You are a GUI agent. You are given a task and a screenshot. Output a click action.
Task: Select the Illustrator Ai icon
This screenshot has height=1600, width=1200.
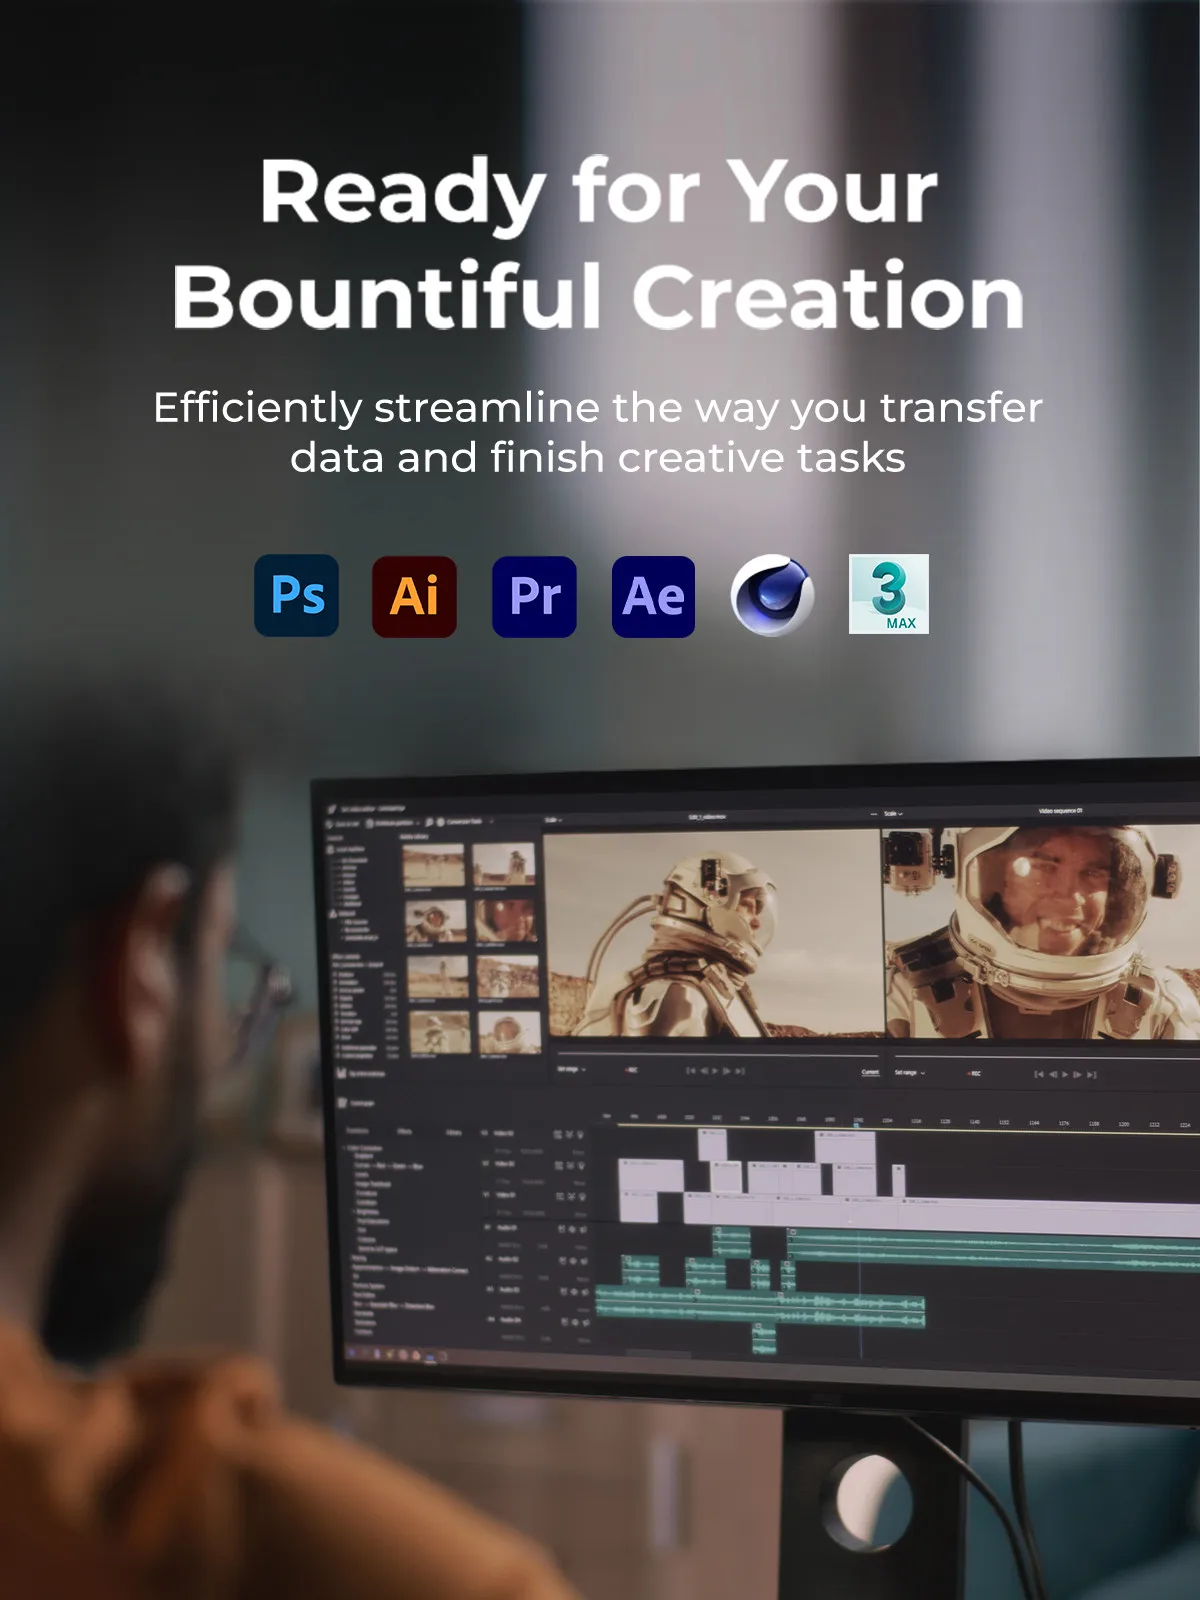415,596
